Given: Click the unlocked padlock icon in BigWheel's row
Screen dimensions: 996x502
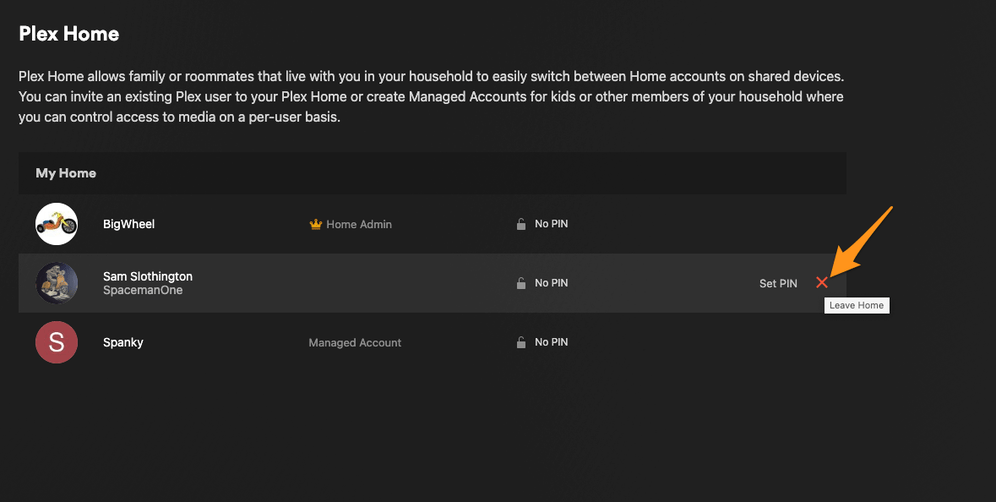Looking at the screenshot, I should pos(521,224).
